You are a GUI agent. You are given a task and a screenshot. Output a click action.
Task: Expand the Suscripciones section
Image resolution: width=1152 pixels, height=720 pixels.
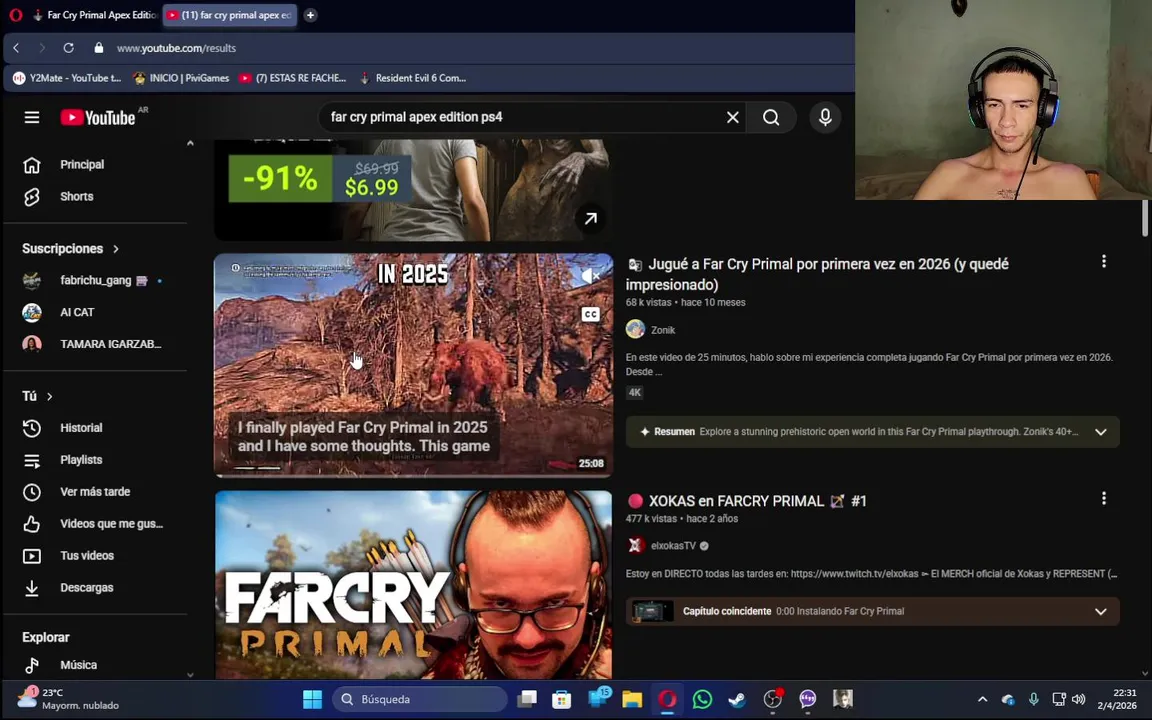(x=71, y=248)
